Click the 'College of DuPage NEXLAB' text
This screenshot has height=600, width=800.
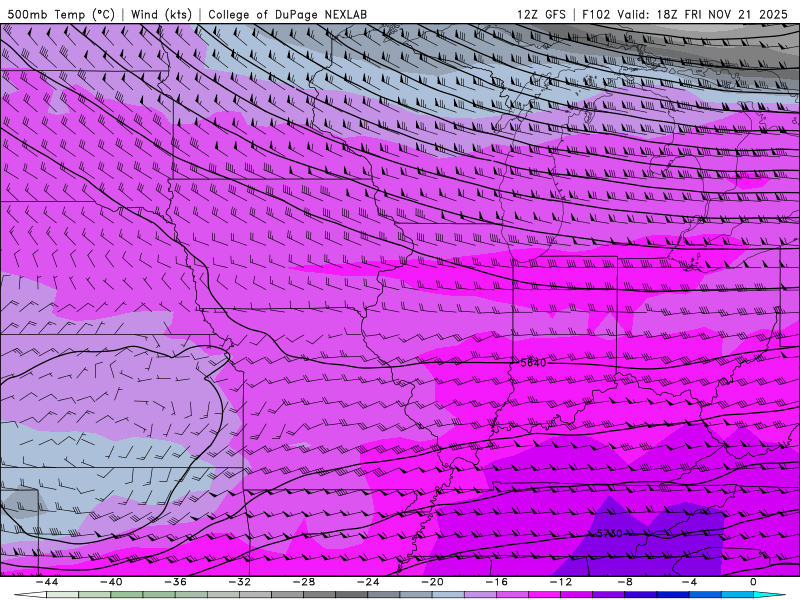tap(287, 14)
